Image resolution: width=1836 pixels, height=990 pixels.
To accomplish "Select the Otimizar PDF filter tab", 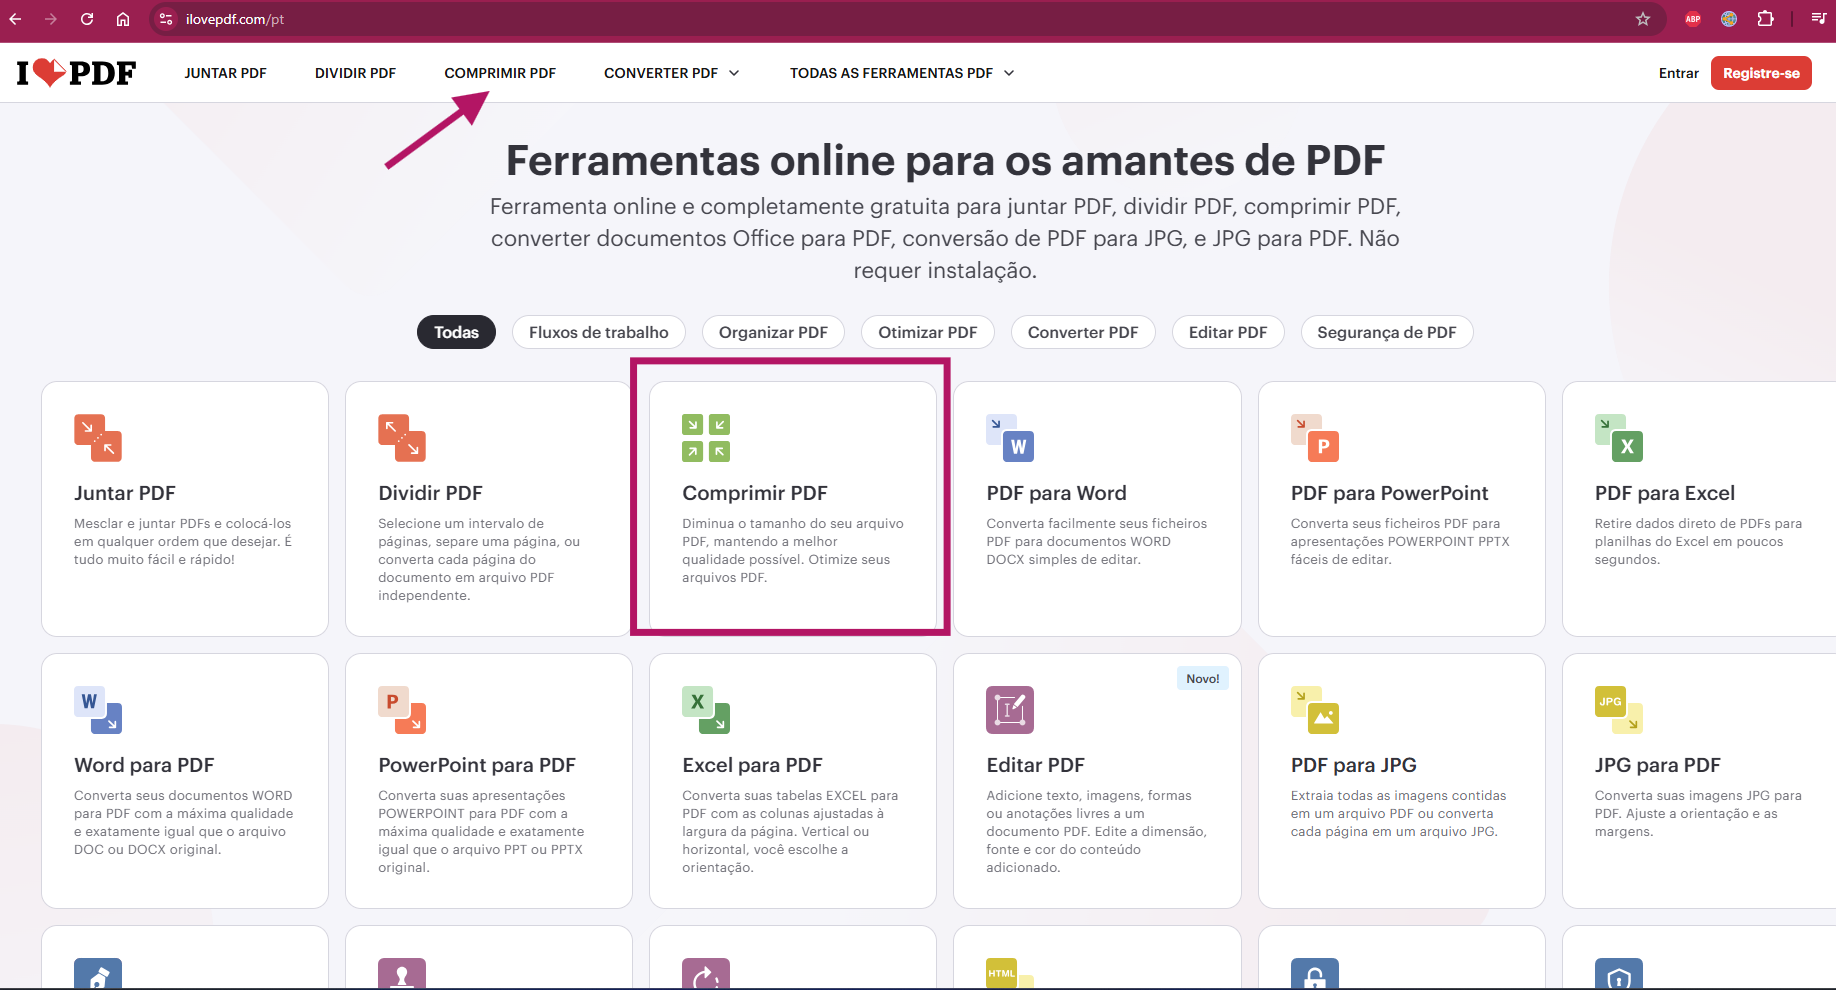I will pos(927,332).
